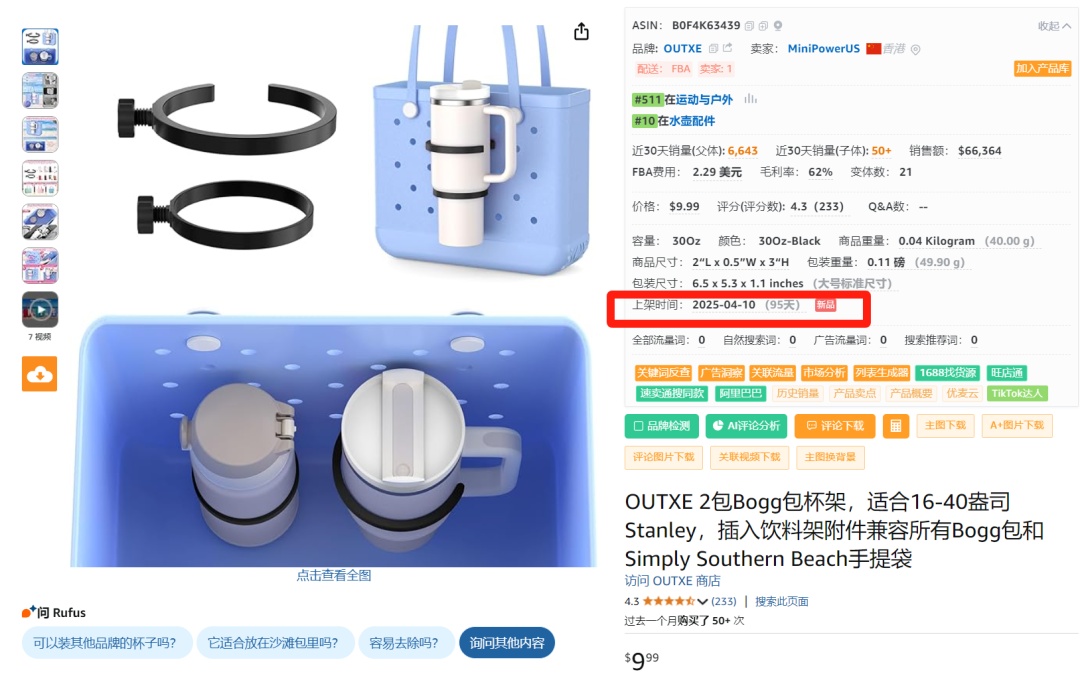Collapse the panel with 收起
The width and height of the screenshot is (1080, 688).
pos(1054,26)
